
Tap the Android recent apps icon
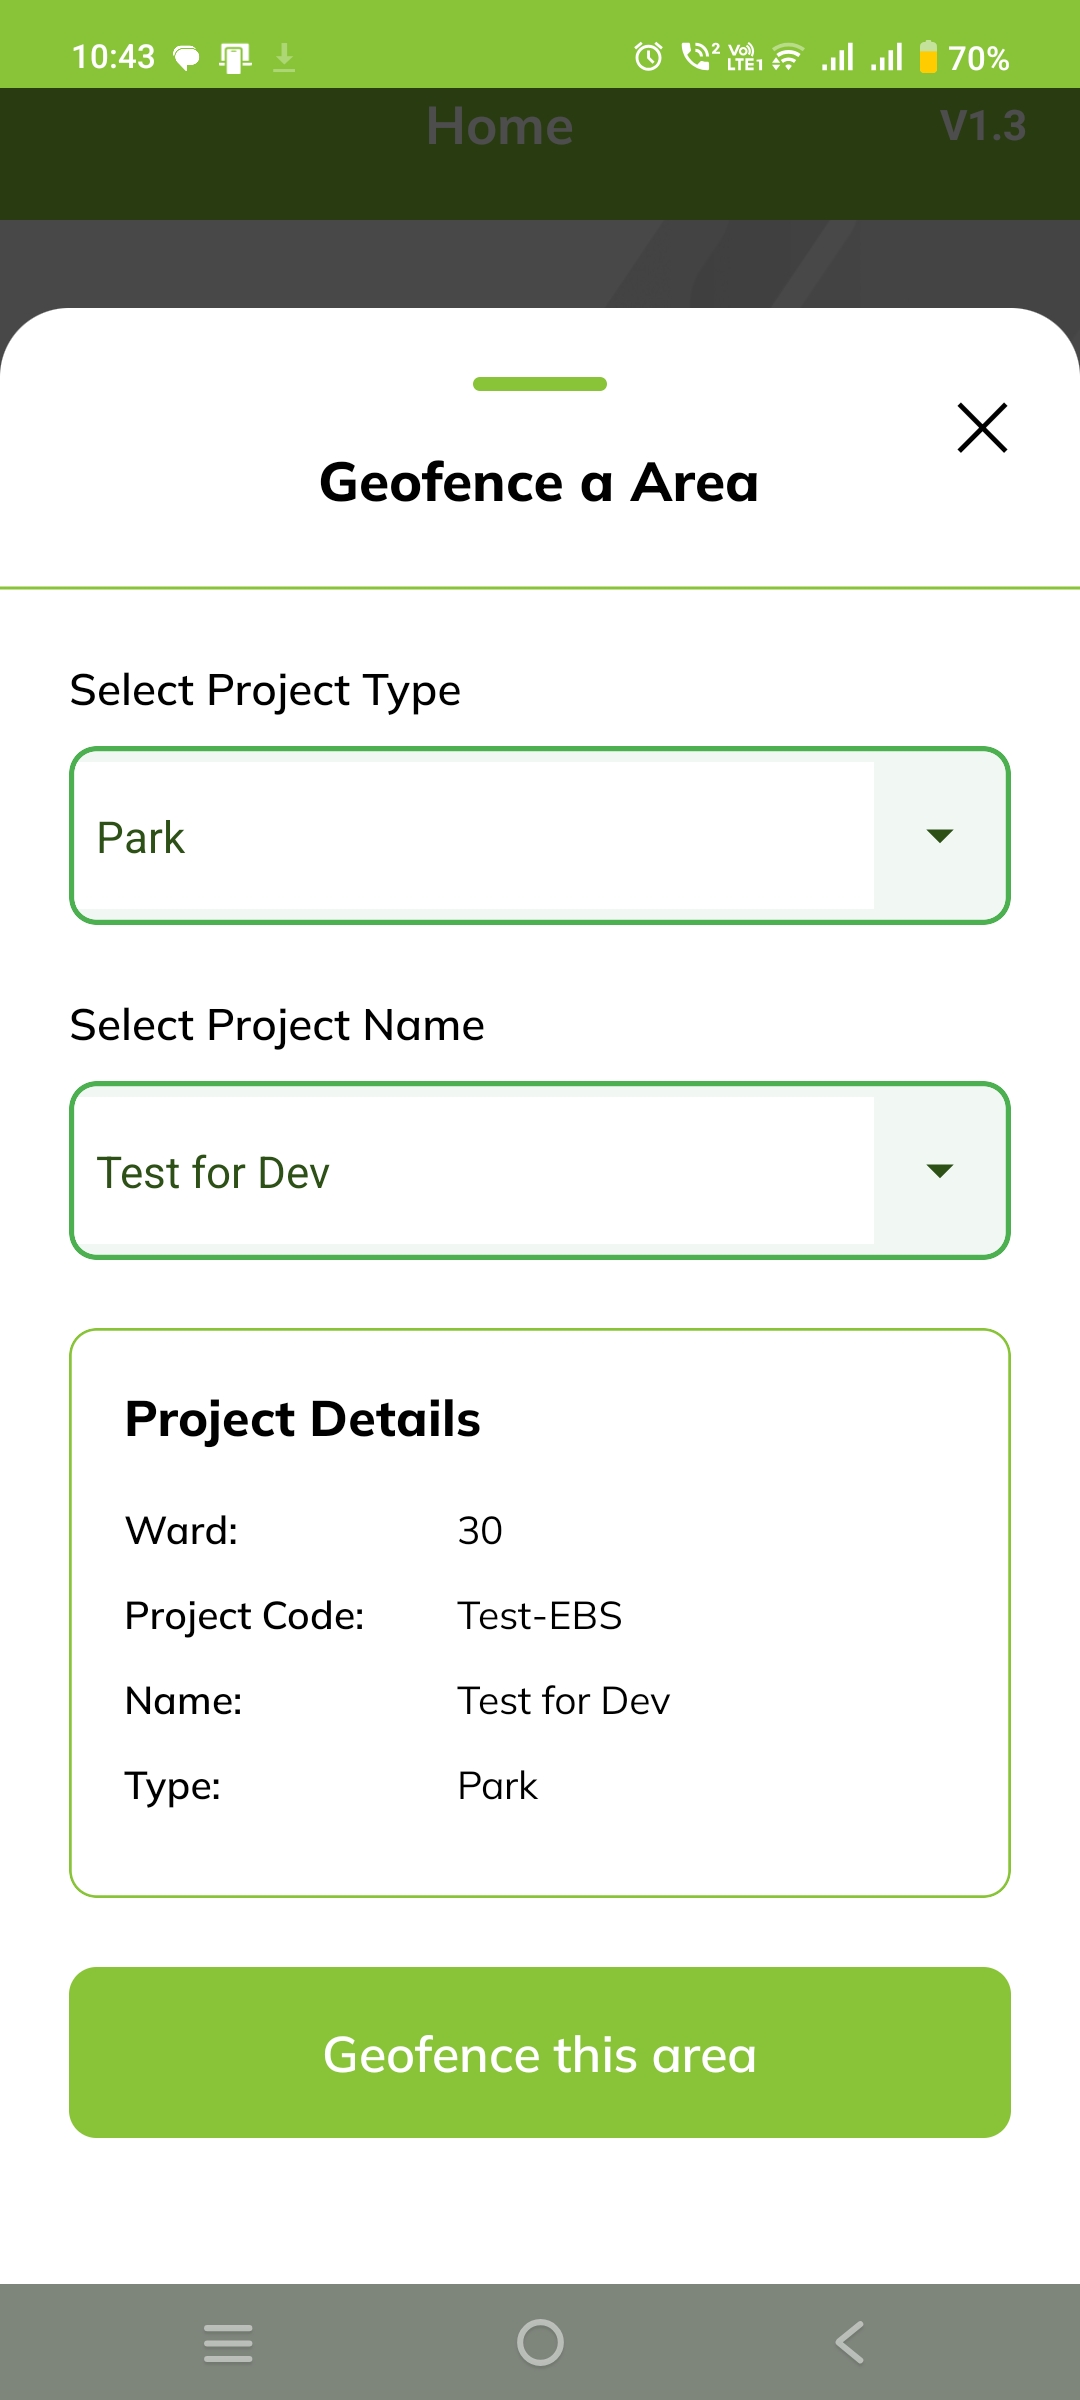(x=228, y=2342)
